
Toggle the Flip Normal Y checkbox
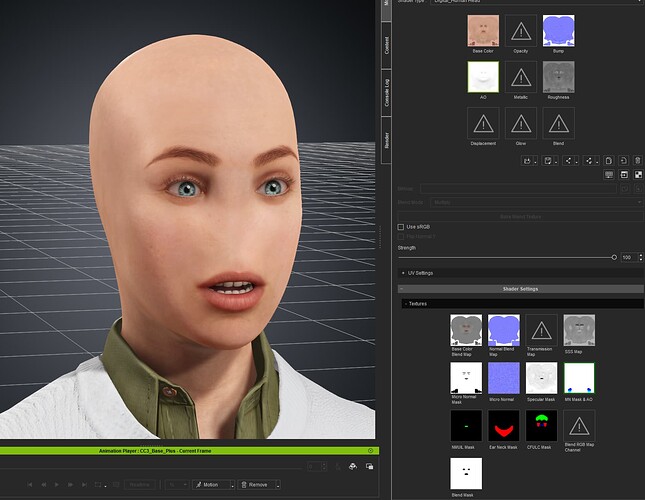click(401, 237)
